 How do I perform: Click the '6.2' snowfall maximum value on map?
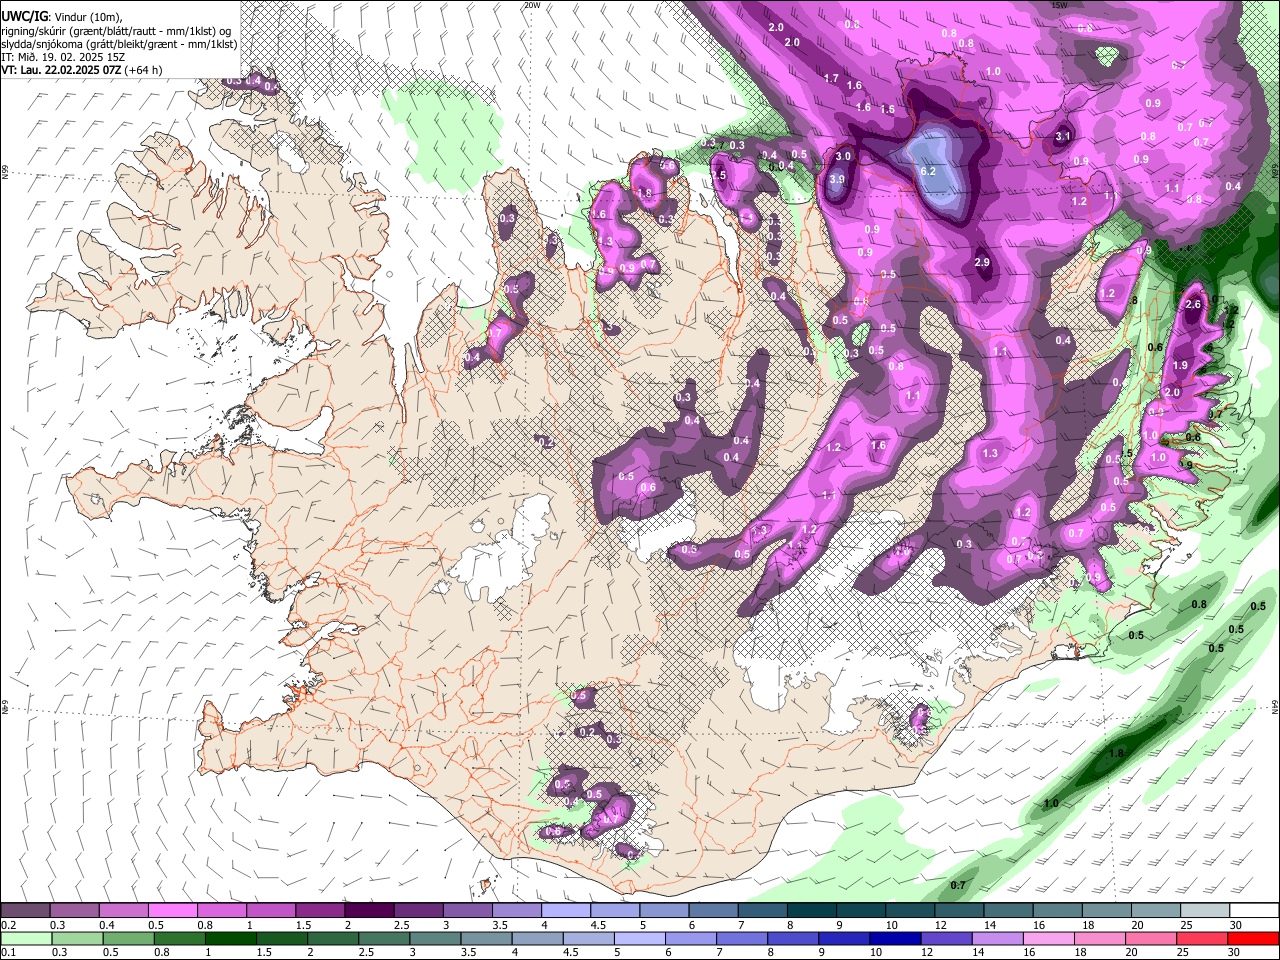coord(927,171)
